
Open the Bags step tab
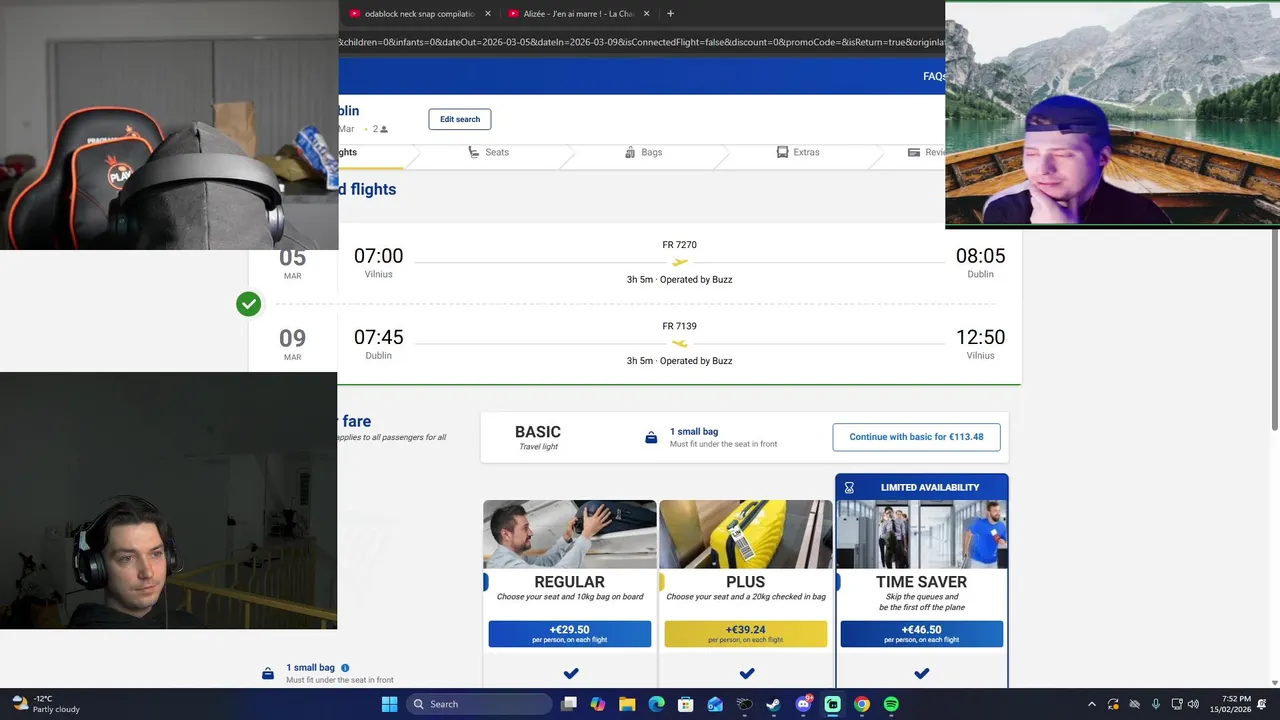click(x=644, y=152)
